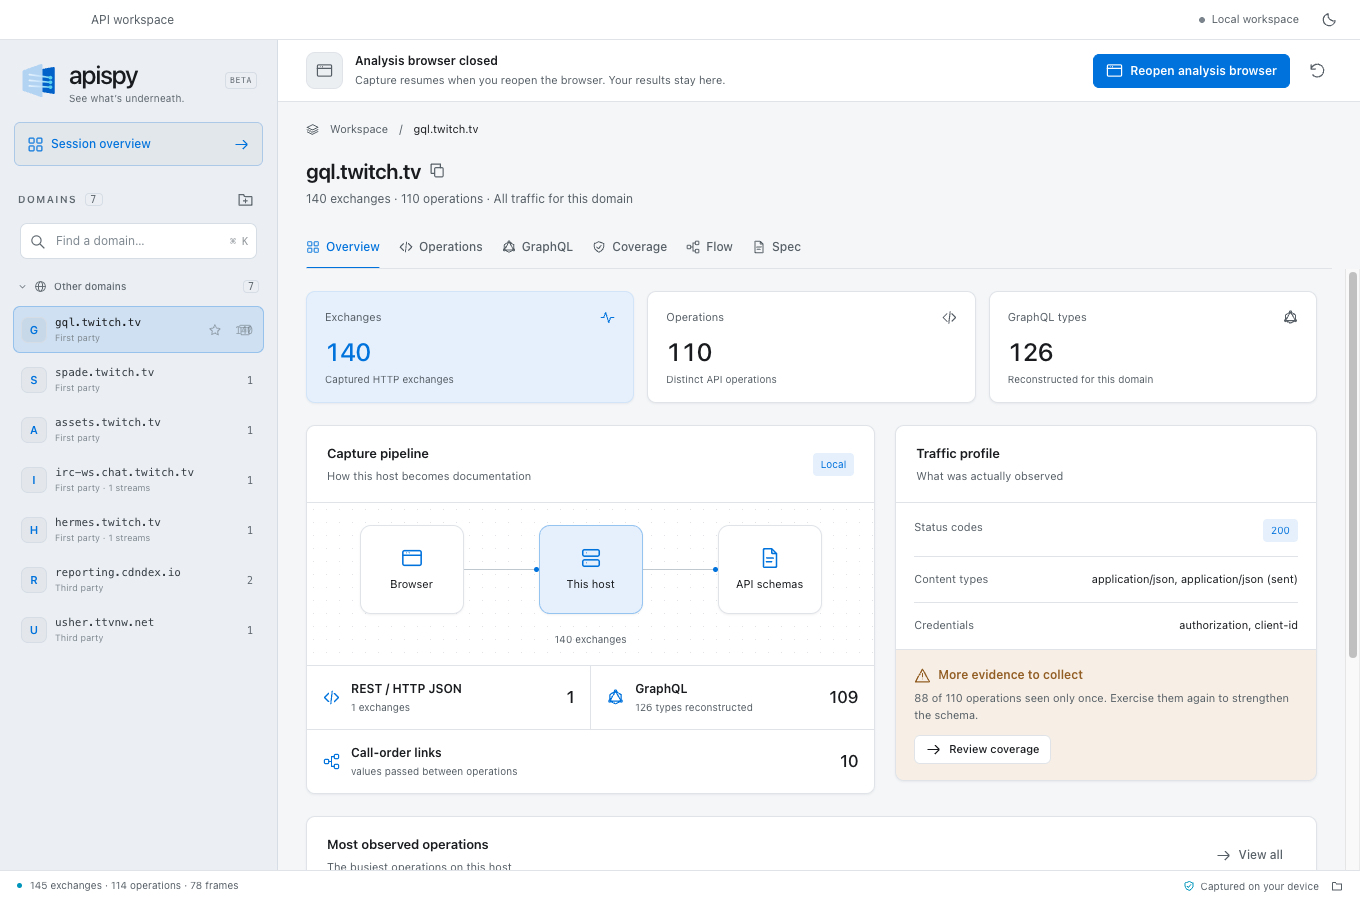Click the GraphQL types card icon

[1290, 317]
